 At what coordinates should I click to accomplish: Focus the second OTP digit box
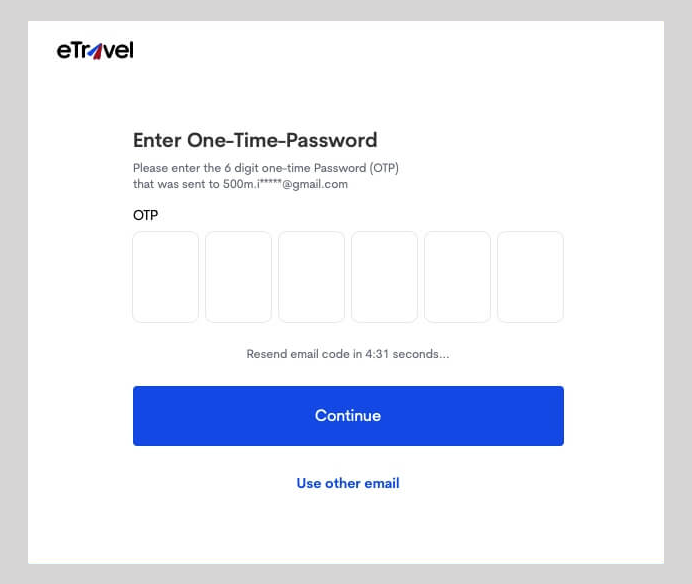click(x=238, y=277)
